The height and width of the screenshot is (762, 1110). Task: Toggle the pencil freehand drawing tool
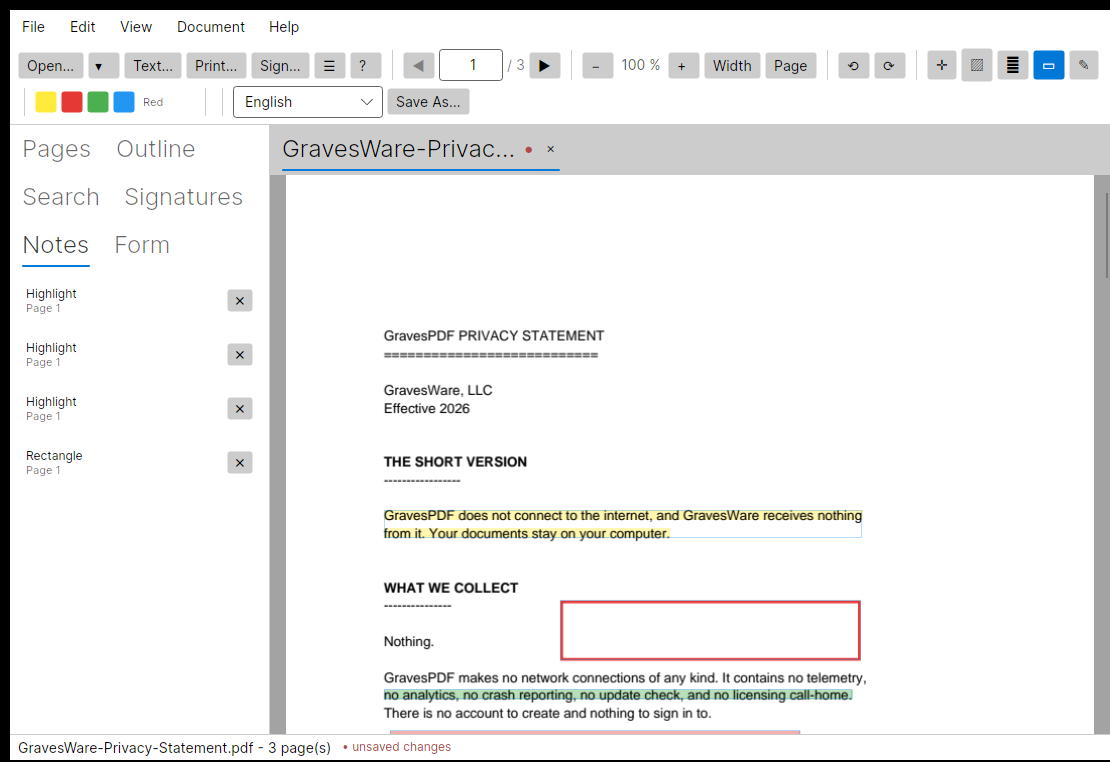(x=1084, y=66)
